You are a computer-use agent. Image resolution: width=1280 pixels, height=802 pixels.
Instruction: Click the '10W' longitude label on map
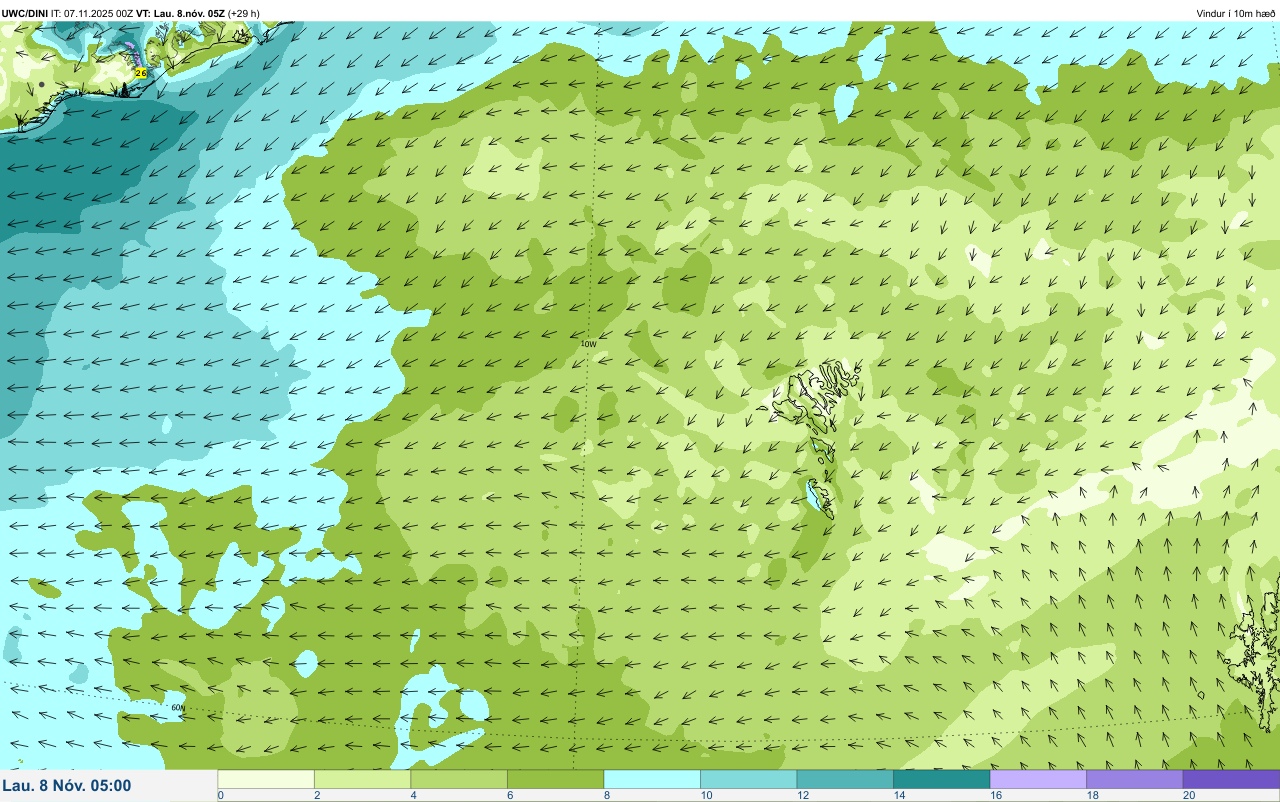pos(588,344)
